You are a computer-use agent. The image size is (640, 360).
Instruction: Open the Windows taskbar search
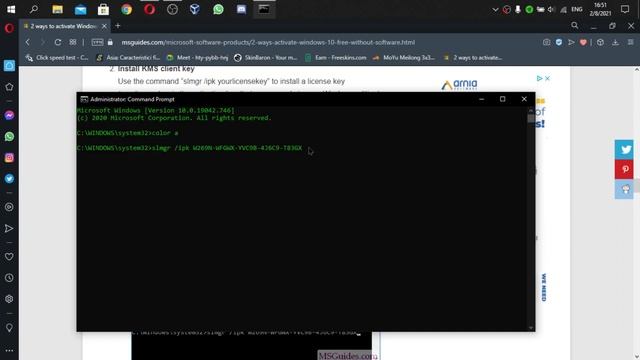coord(34,9)
